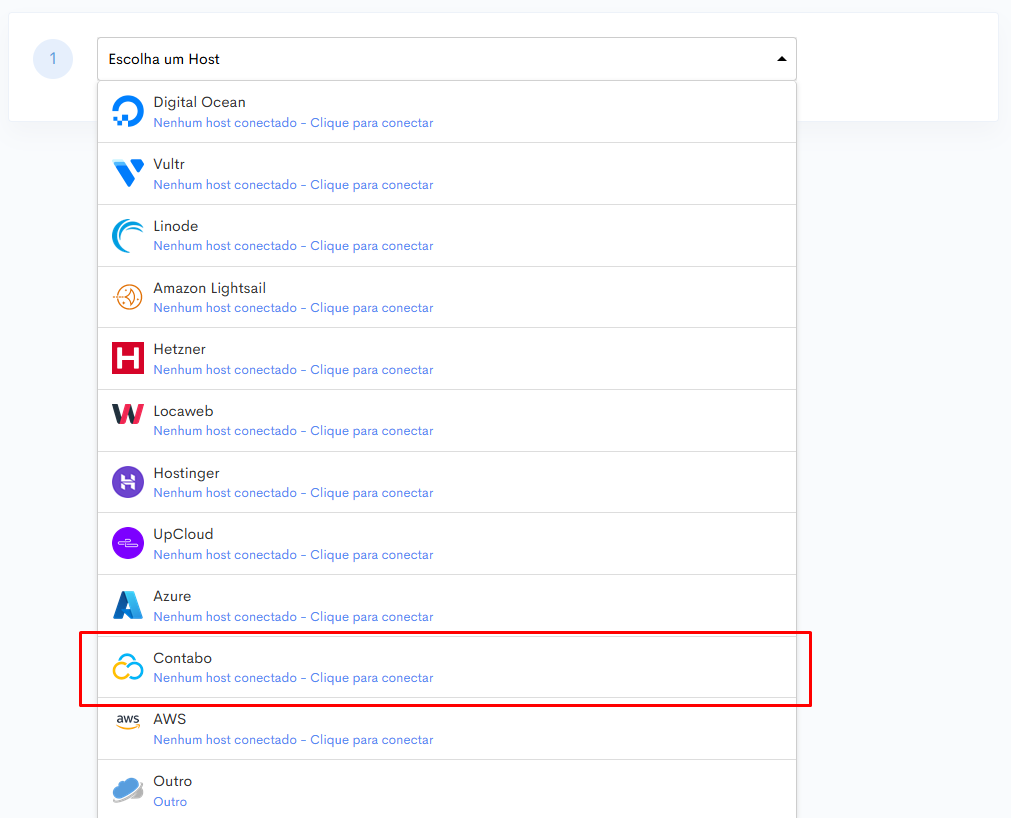This screenshot has width=1011, height=818.
Task: Select Vultr host name
Action: click(x=169, y=164)
